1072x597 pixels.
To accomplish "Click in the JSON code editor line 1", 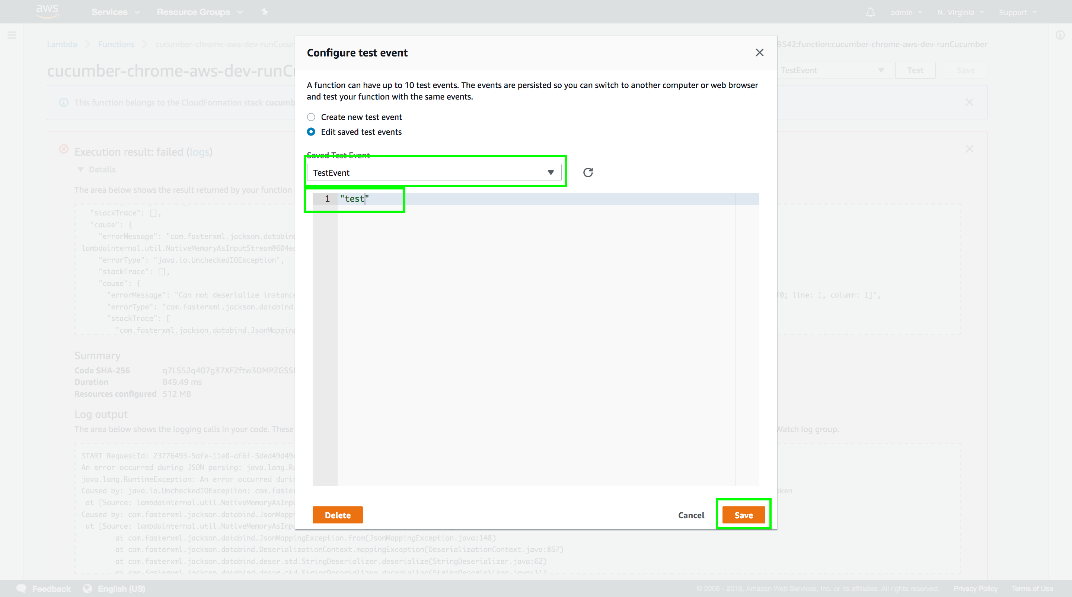I will click(500, 199).
